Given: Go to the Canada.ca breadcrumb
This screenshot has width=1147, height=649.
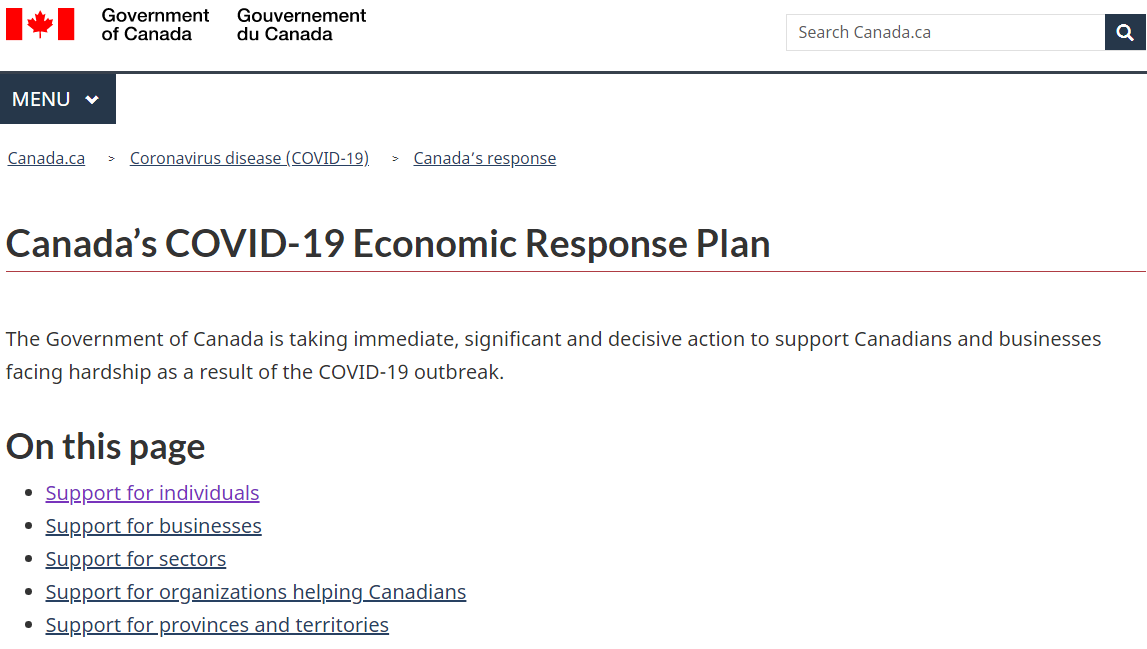Looking at the screenshot, I should tap(46, 158).
